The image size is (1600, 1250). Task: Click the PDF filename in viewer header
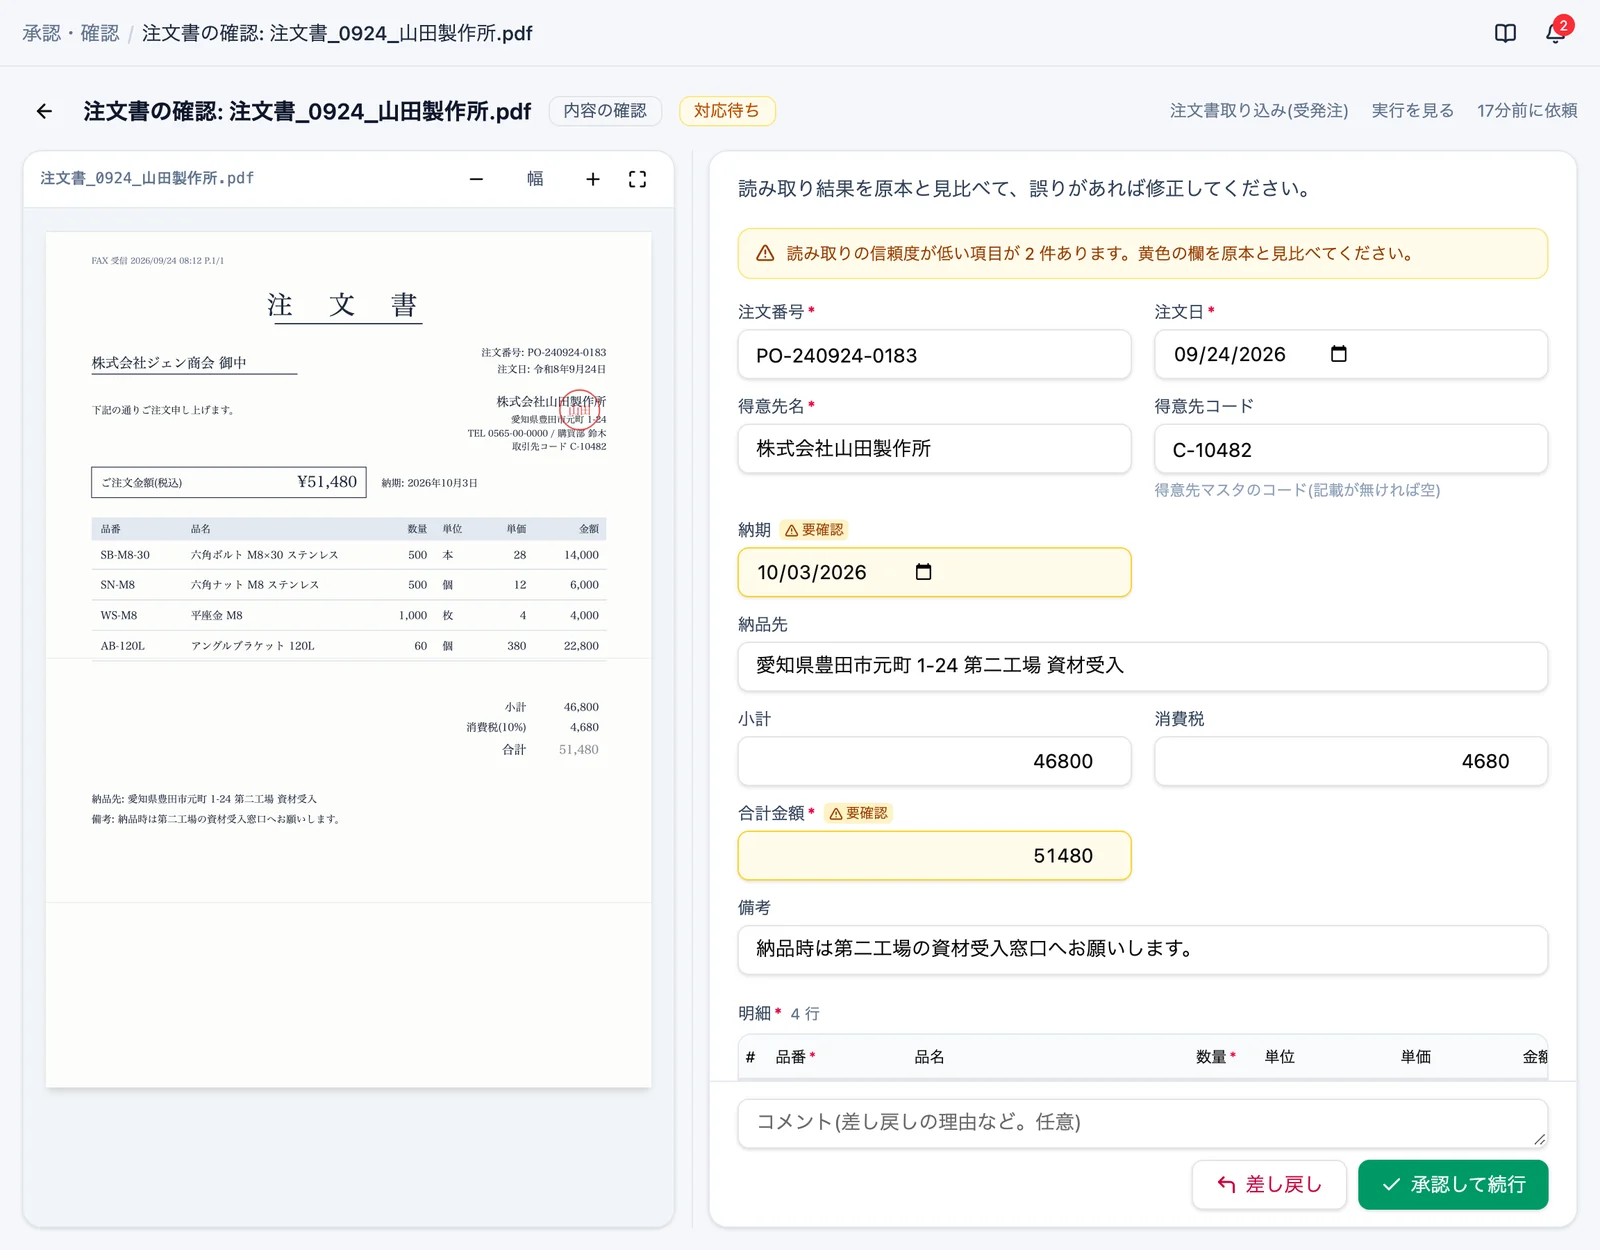pos(147,178)
